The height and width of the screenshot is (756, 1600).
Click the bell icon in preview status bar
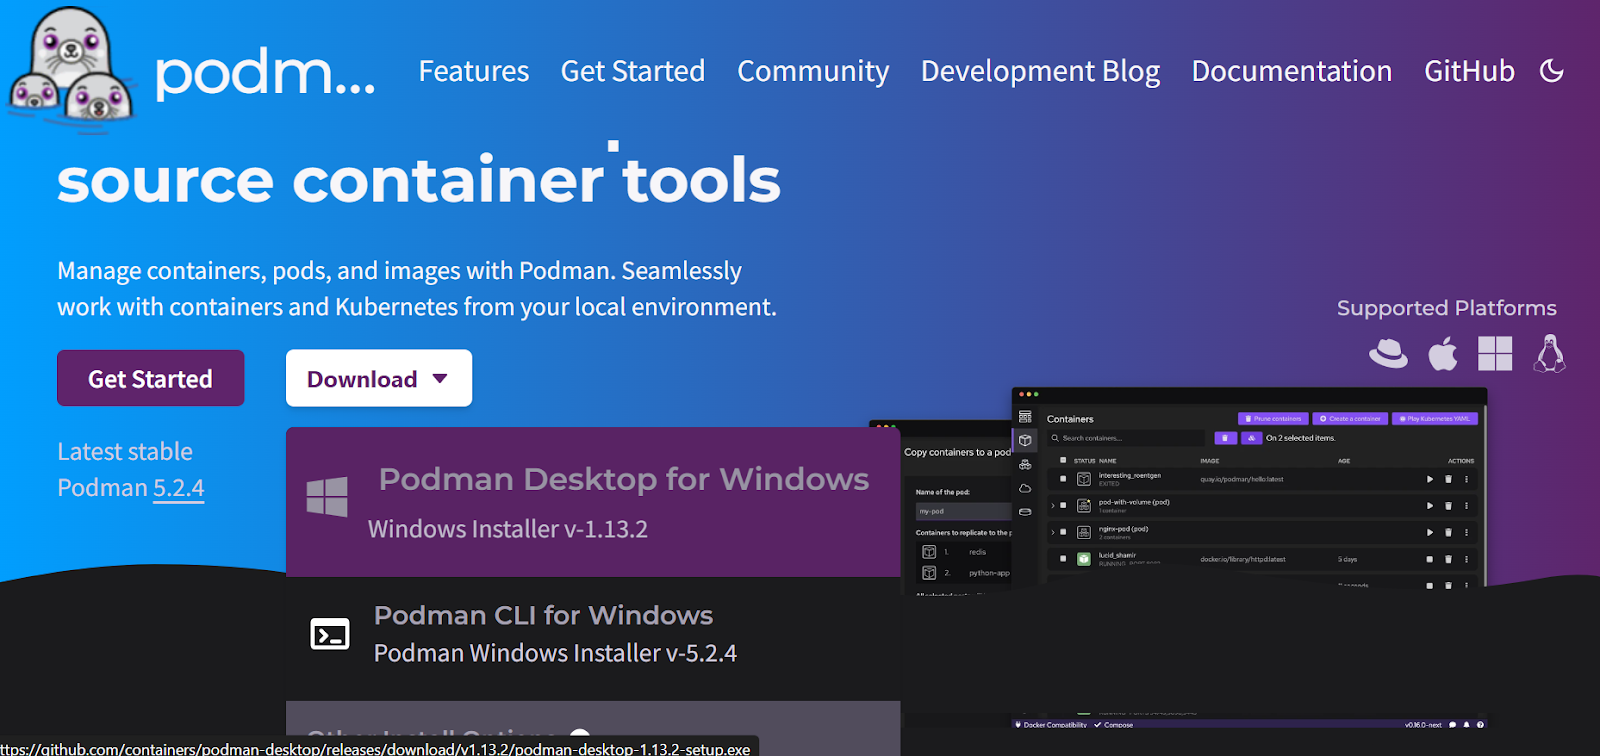(1467, 725)
